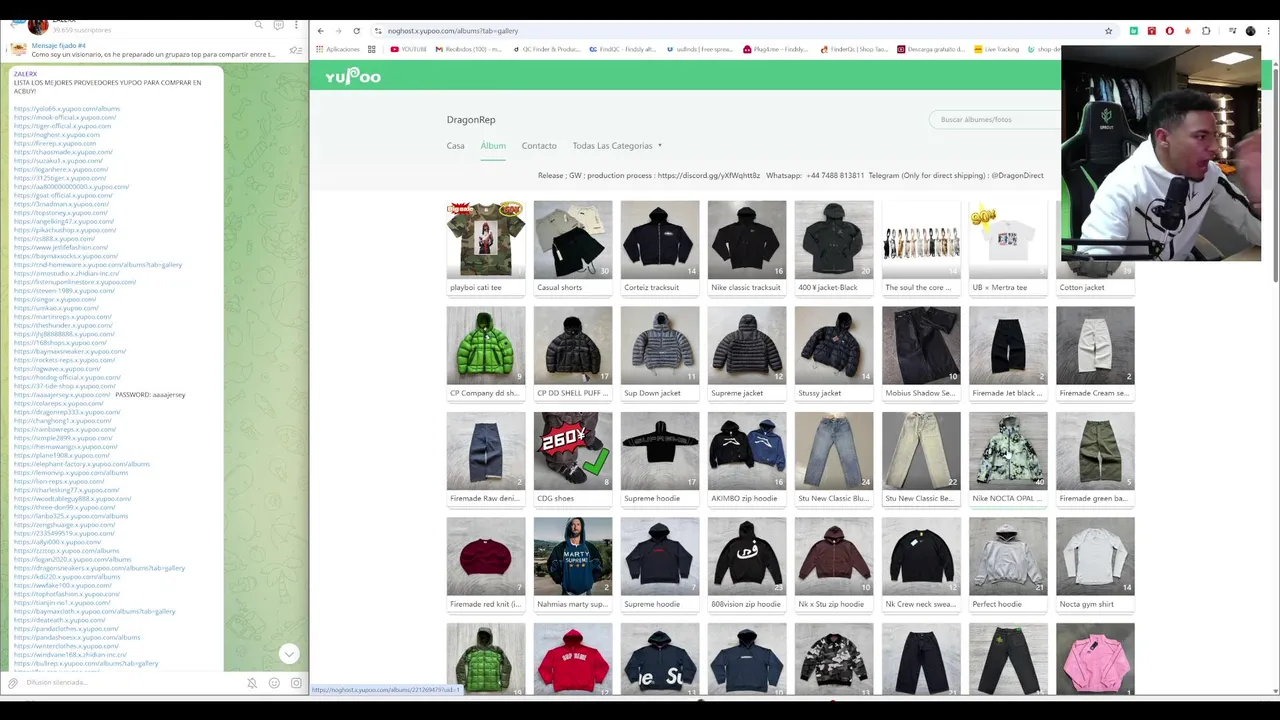This screenshot has width=1280, height=720.
Task: Open the Corteiz tracksuit album
Action: pyautogui.click(x=660, y=247)
